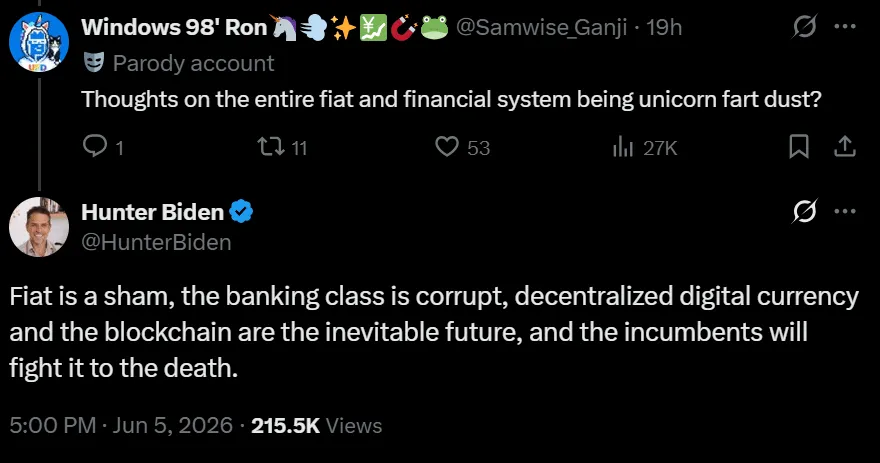Image resolution: width=880 pixels, height=463 pixels.
Task: Open the 5:00 PM Jun 5, 2026 timestamp
Action: coord(121,425)
